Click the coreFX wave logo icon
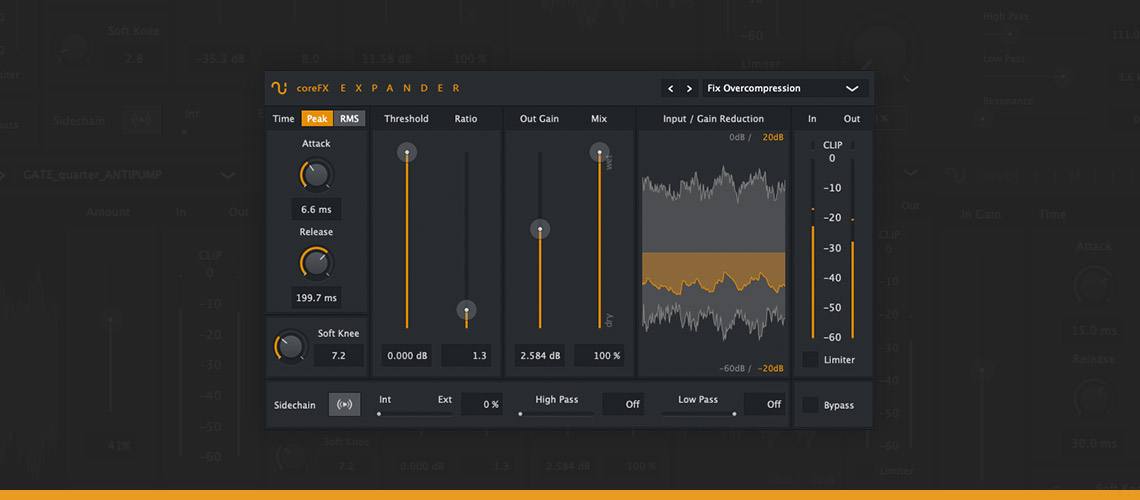 [279, 88]
